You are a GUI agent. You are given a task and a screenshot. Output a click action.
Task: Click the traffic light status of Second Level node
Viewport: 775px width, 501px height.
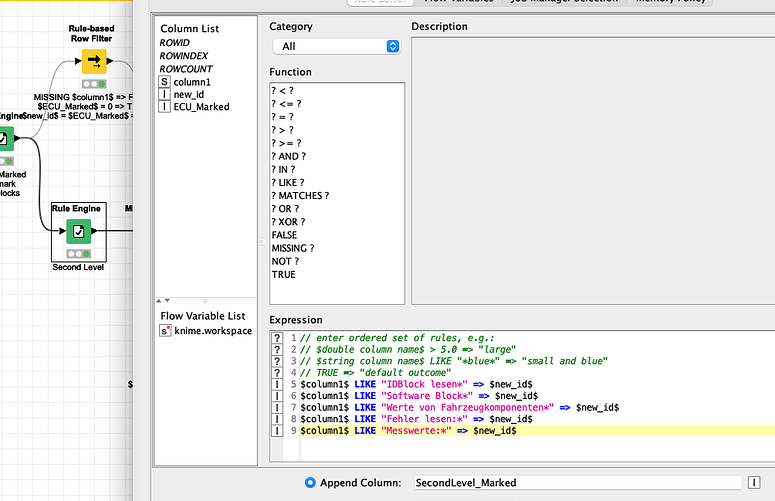click(79, 254)
